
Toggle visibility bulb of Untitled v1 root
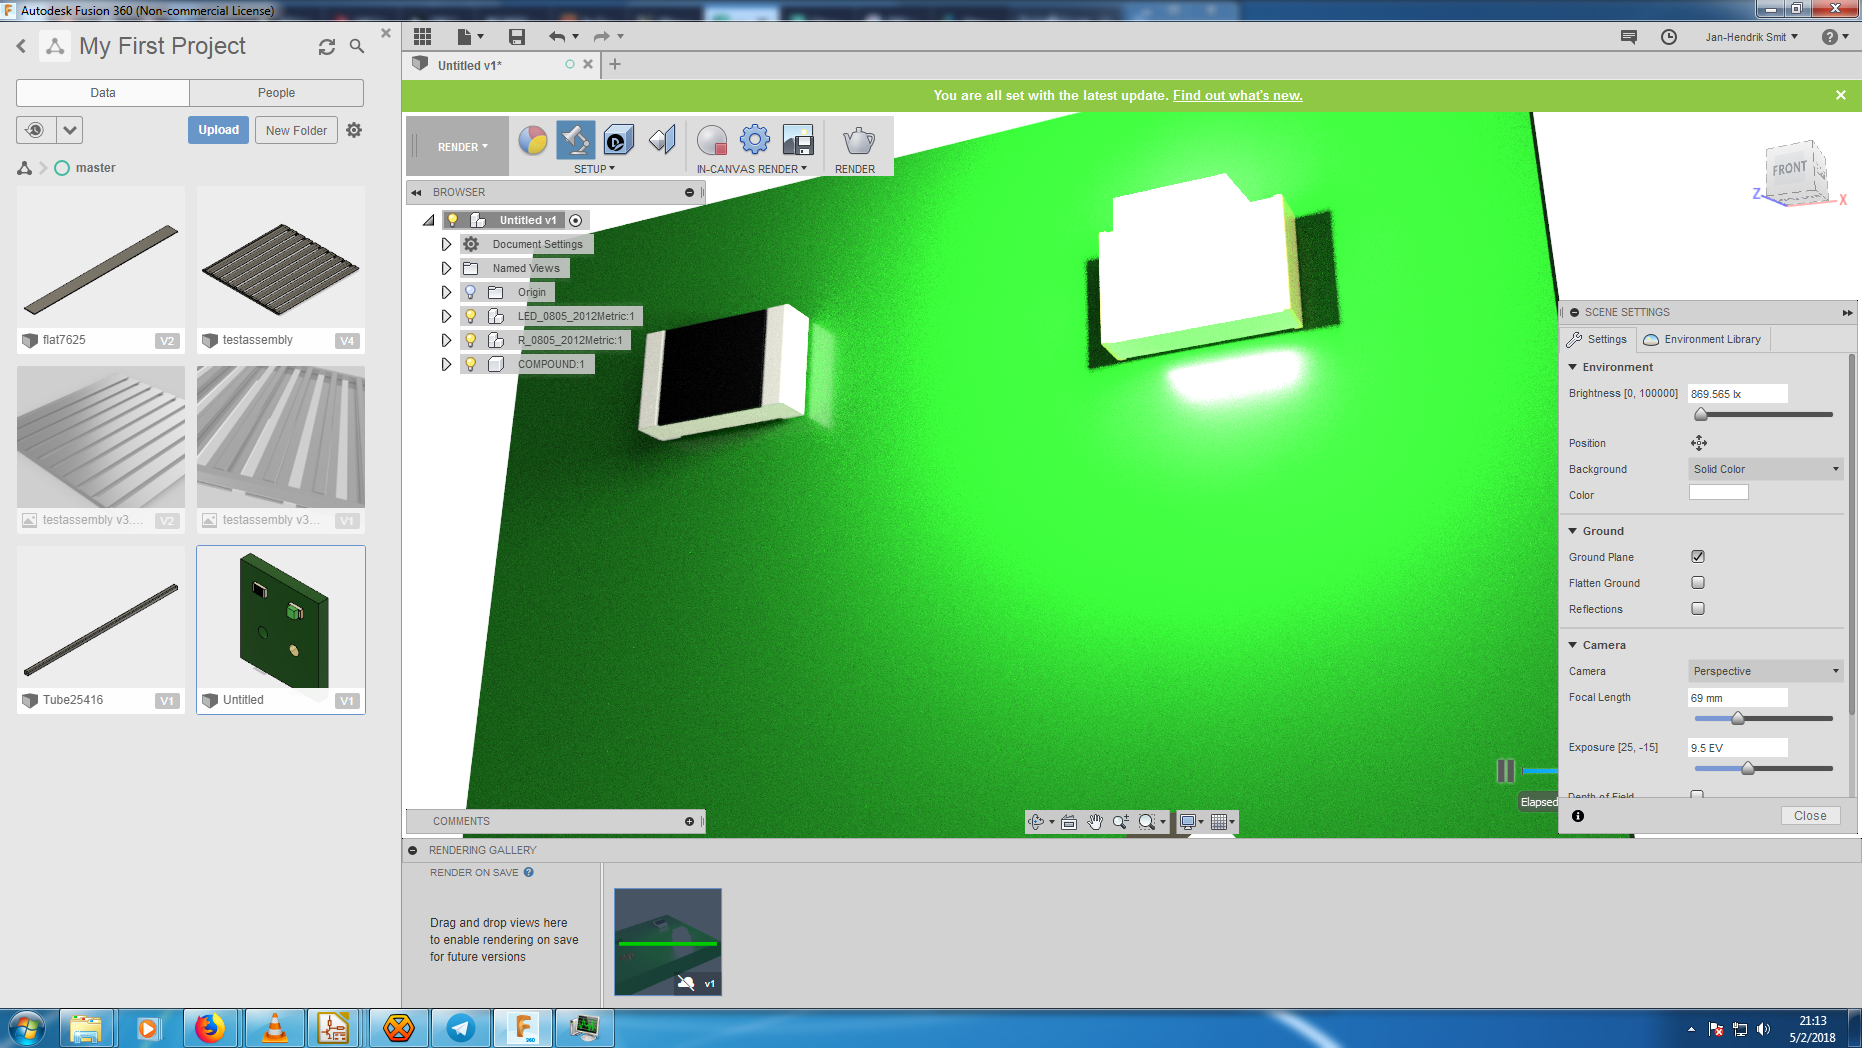coord(453,220)
